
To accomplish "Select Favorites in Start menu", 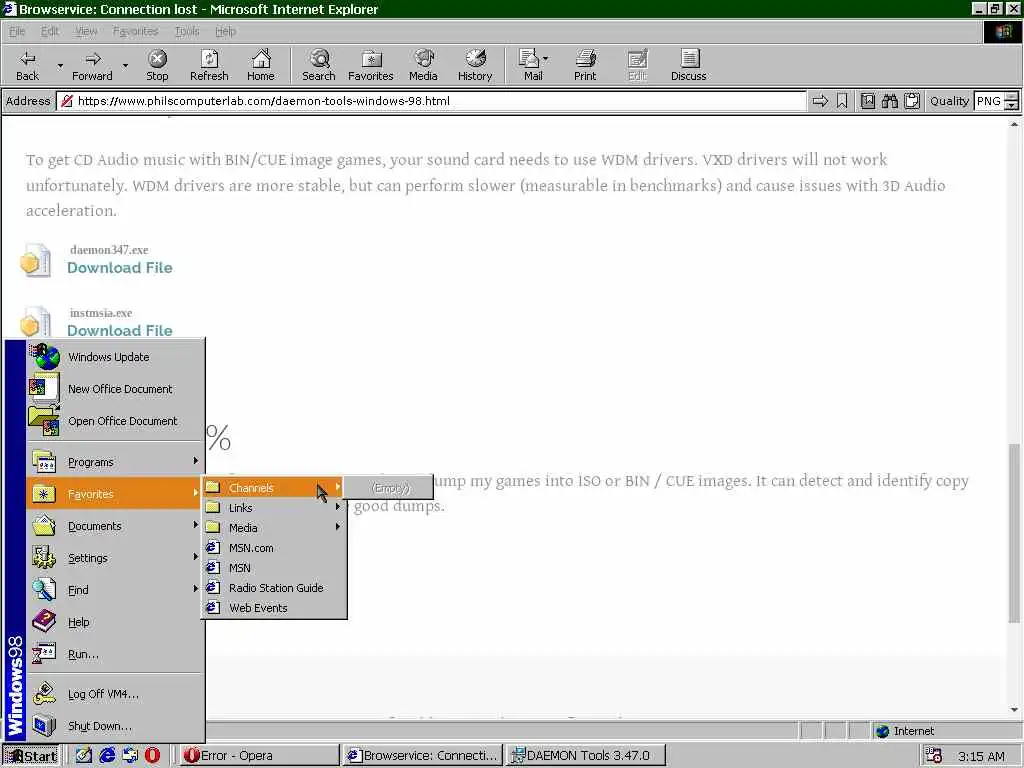I will [x=115, y=494].
